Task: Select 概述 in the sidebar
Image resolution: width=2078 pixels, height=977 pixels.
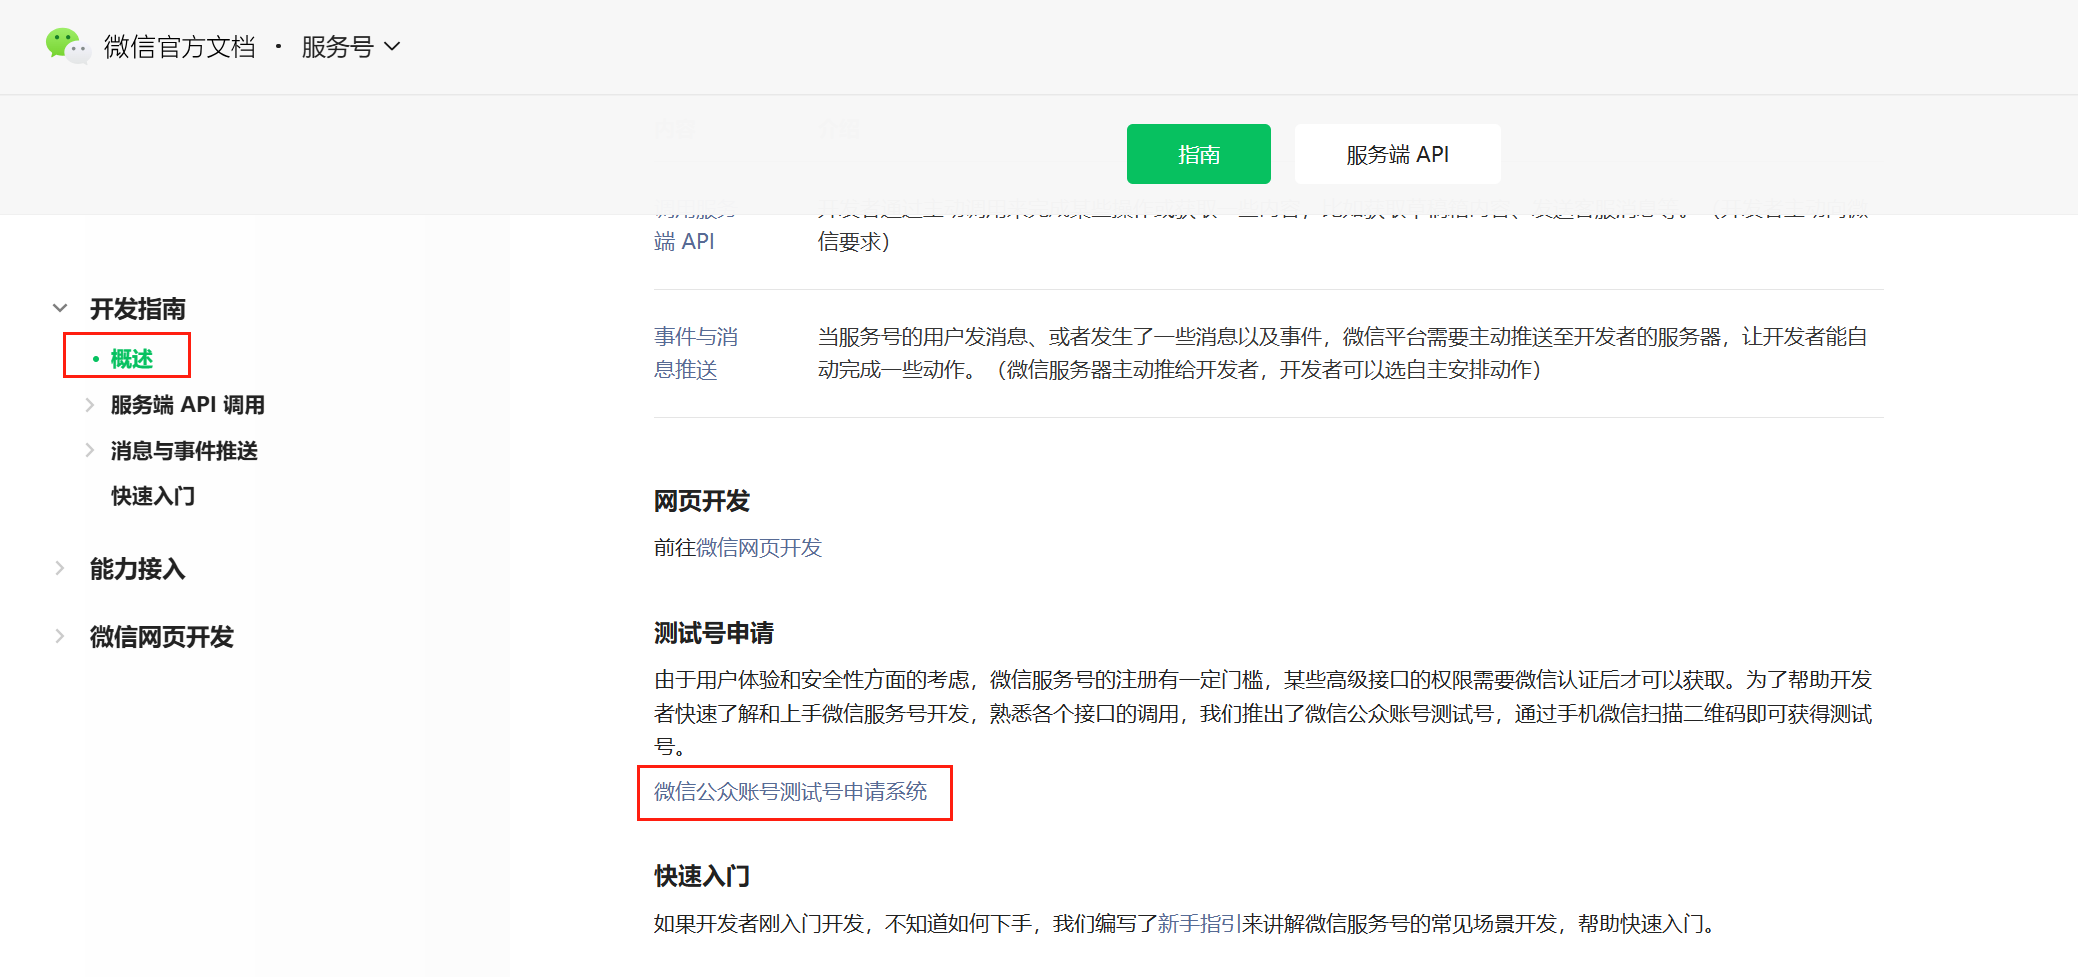Action: (x=131, y=358)
